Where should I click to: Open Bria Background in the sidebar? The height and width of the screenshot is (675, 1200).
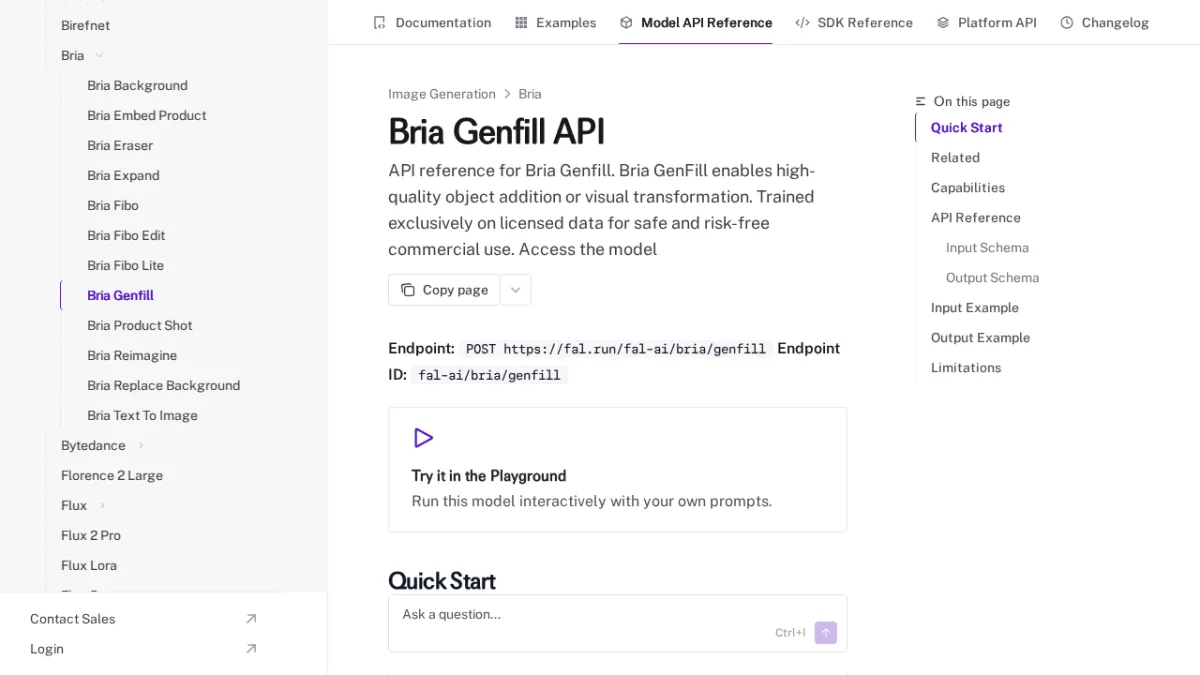click(x=137, y=85)
